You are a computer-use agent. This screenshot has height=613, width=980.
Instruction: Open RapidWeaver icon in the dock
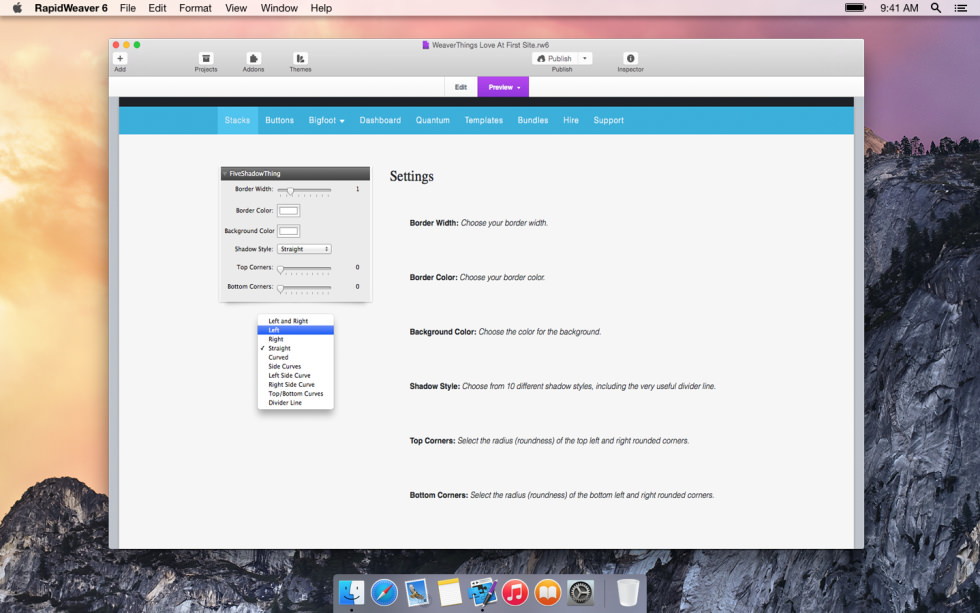[482, 592]
